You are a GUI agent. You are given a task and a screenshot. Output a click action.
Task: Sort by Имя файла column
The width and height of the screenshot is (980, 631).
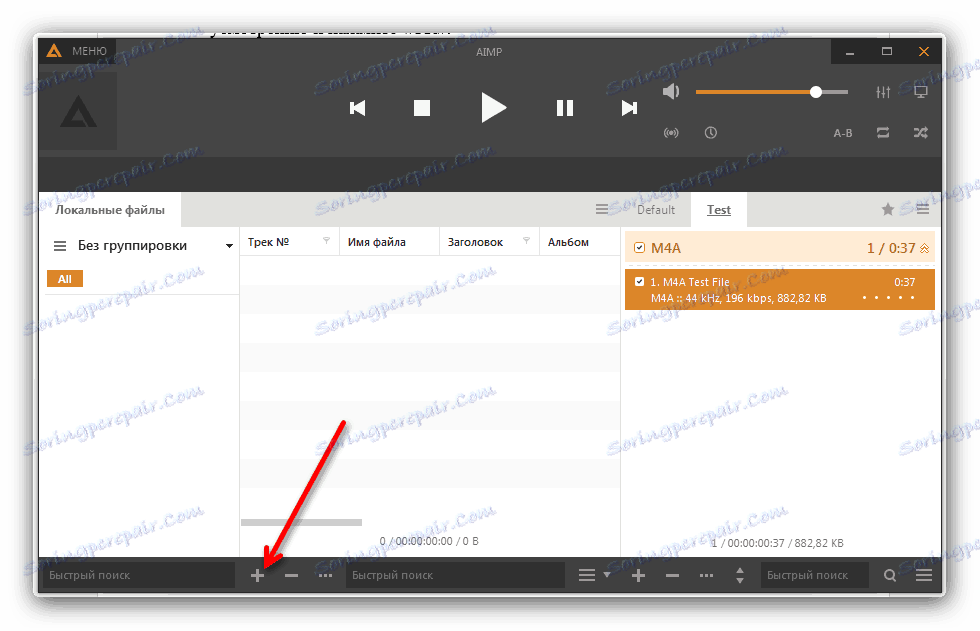tap(376, 242)
